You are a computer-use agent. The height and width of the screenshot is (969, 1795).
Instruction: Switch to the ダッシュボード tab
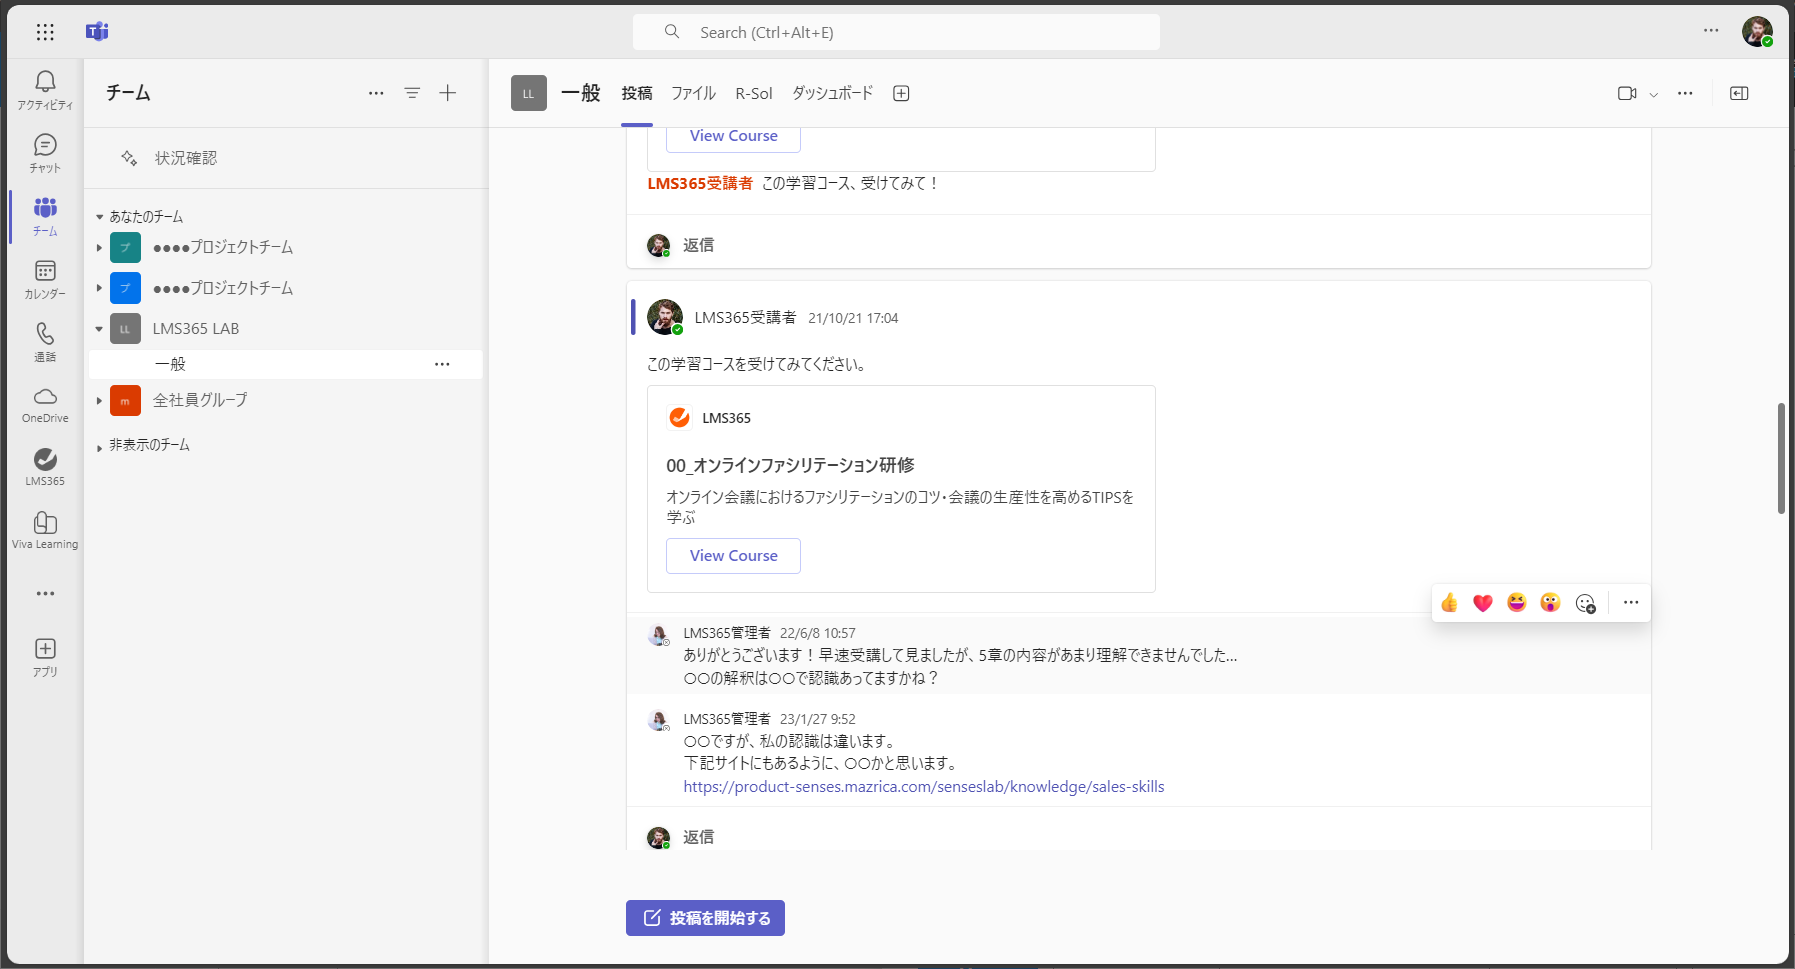click(833, 93)
